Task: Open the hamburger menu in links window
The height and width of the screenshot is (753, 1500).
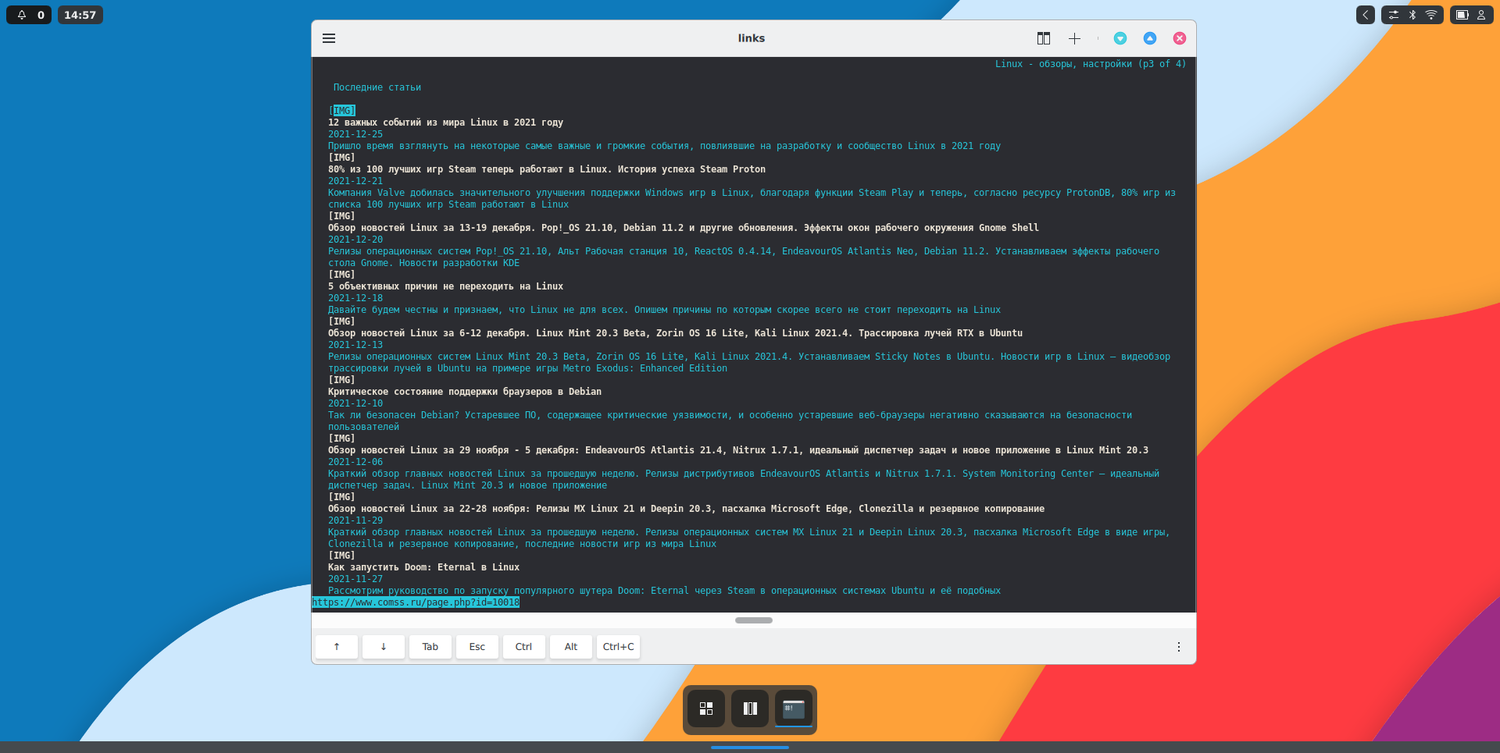Action: [x=329, y=38]
